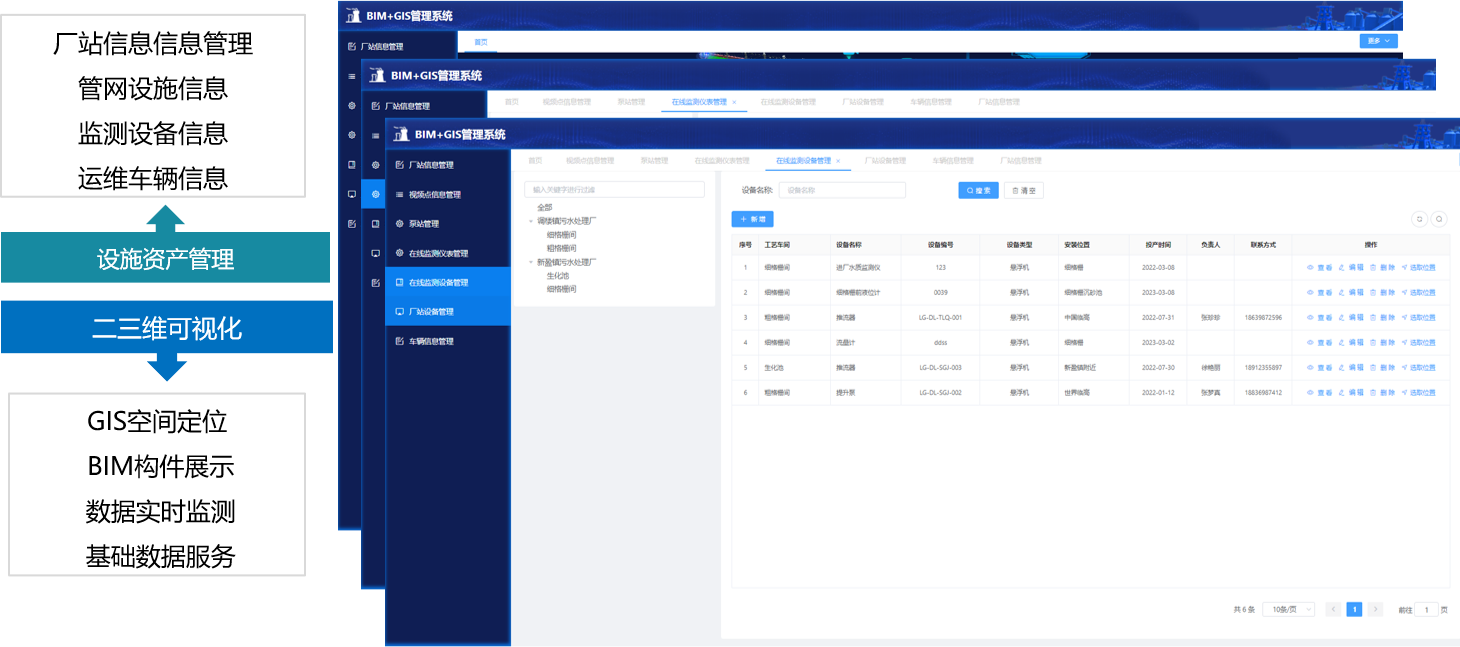Click the 编辑 pencil icon for row 3
Image resolution: width=1460 pixels, height=647 pixels.
(x=1342, y=318)
